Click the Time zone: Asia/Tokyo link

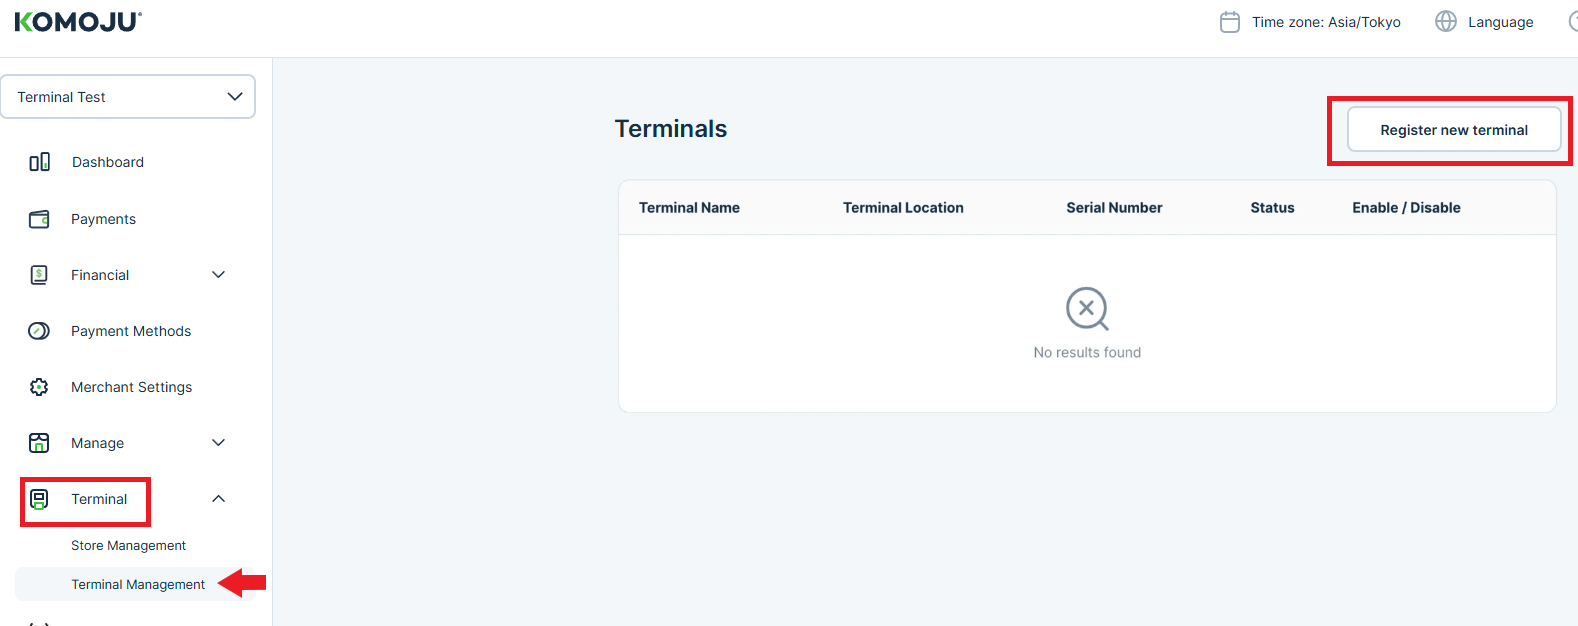click(1326, 22)
